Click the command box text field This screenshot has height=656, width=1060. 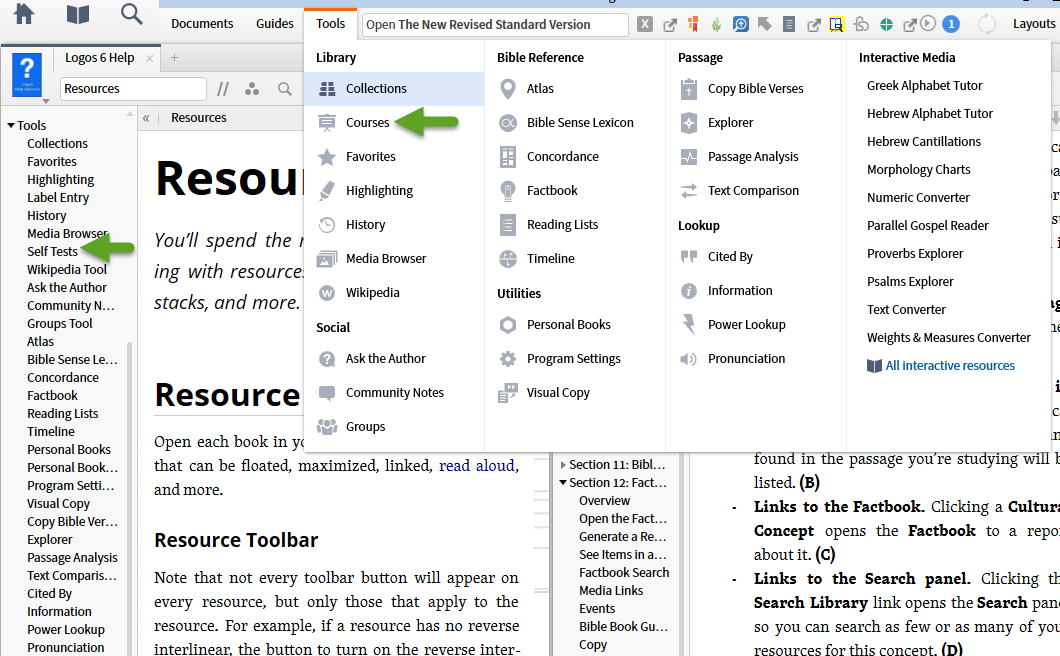tap(495, 24)
